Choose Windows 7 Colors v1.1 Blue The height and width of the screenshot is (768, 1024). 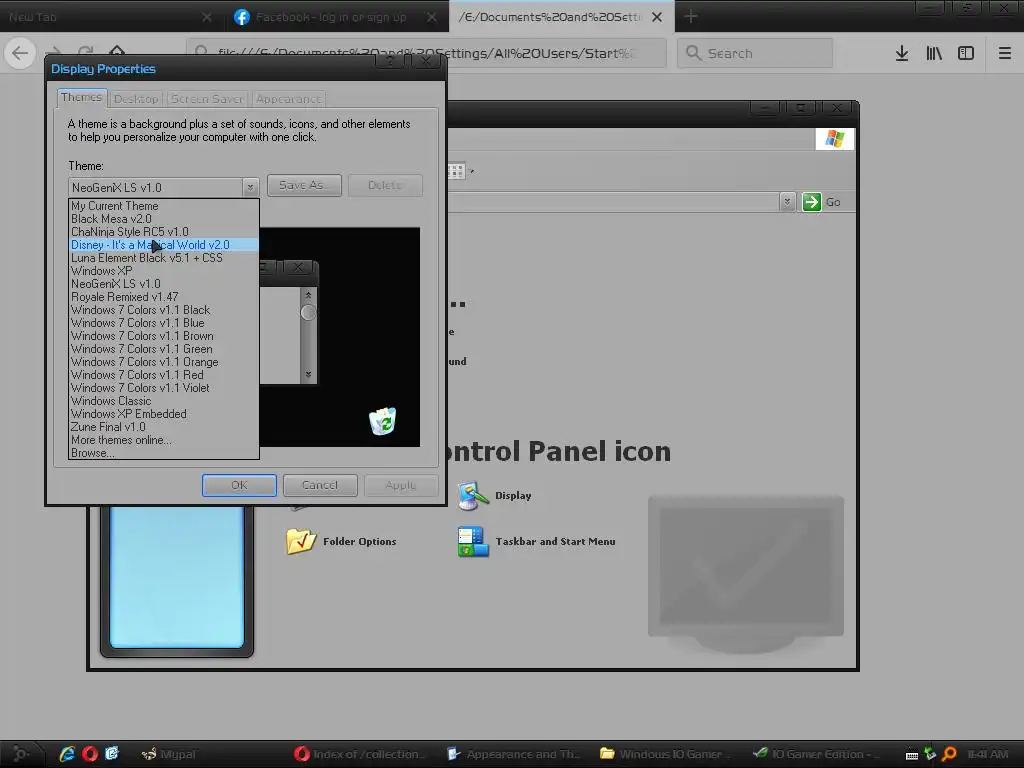[x=164, y=323]
